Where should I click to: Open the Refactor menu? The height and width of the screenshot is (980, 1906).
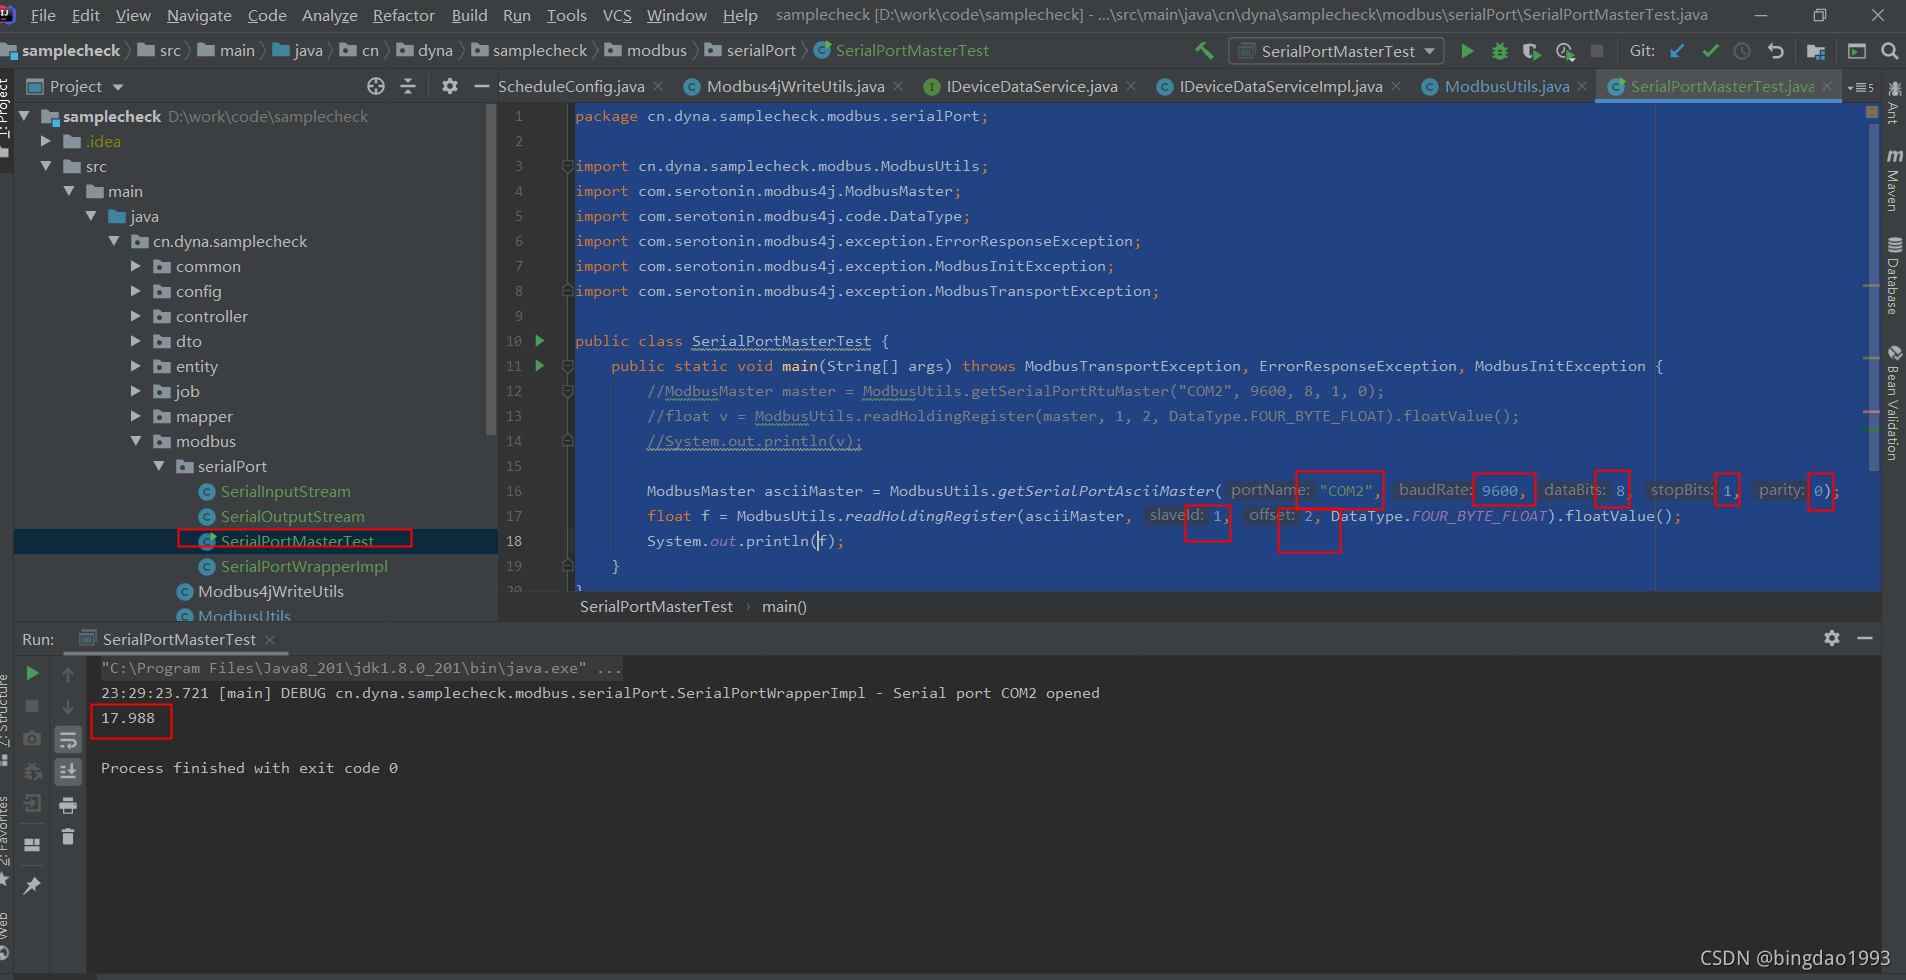tap(404, 15)
